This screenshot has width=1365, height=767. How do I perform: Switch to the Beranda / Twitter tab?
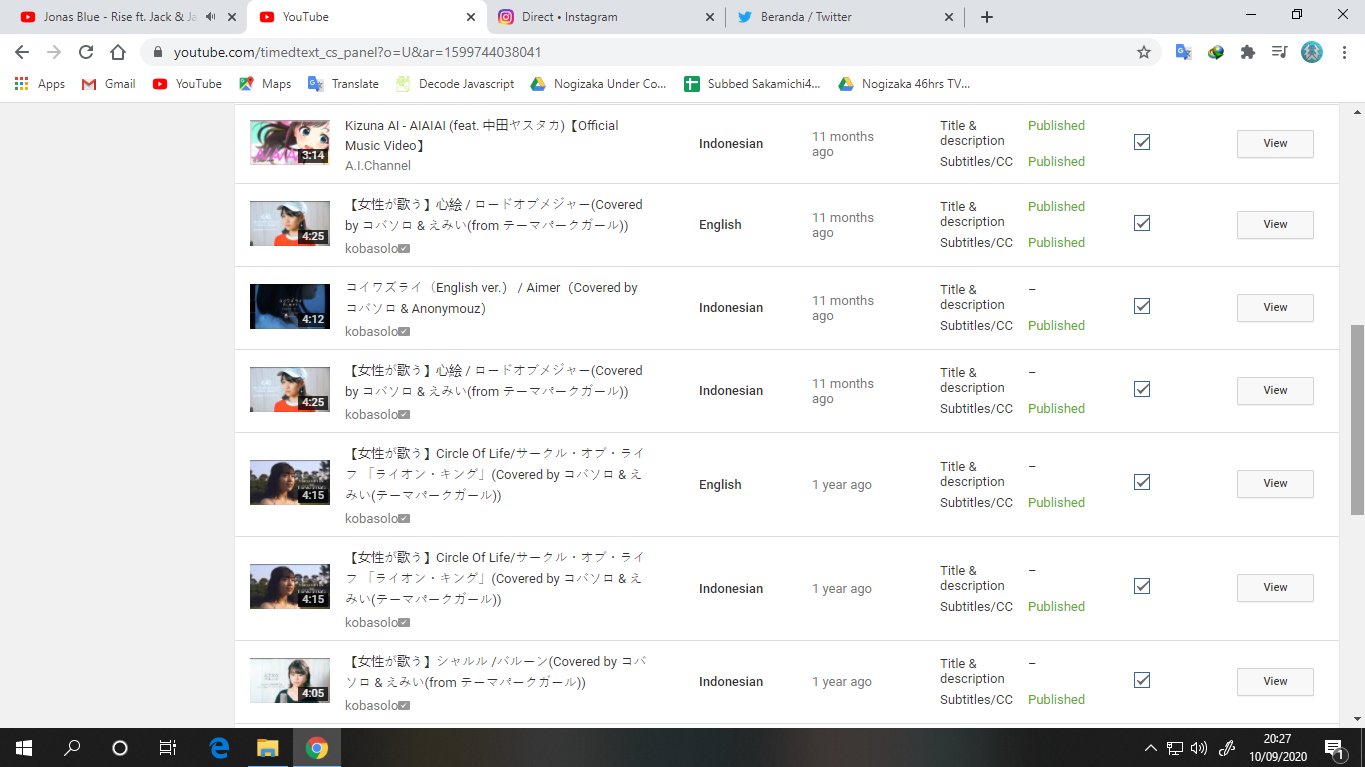coord(850,17)
